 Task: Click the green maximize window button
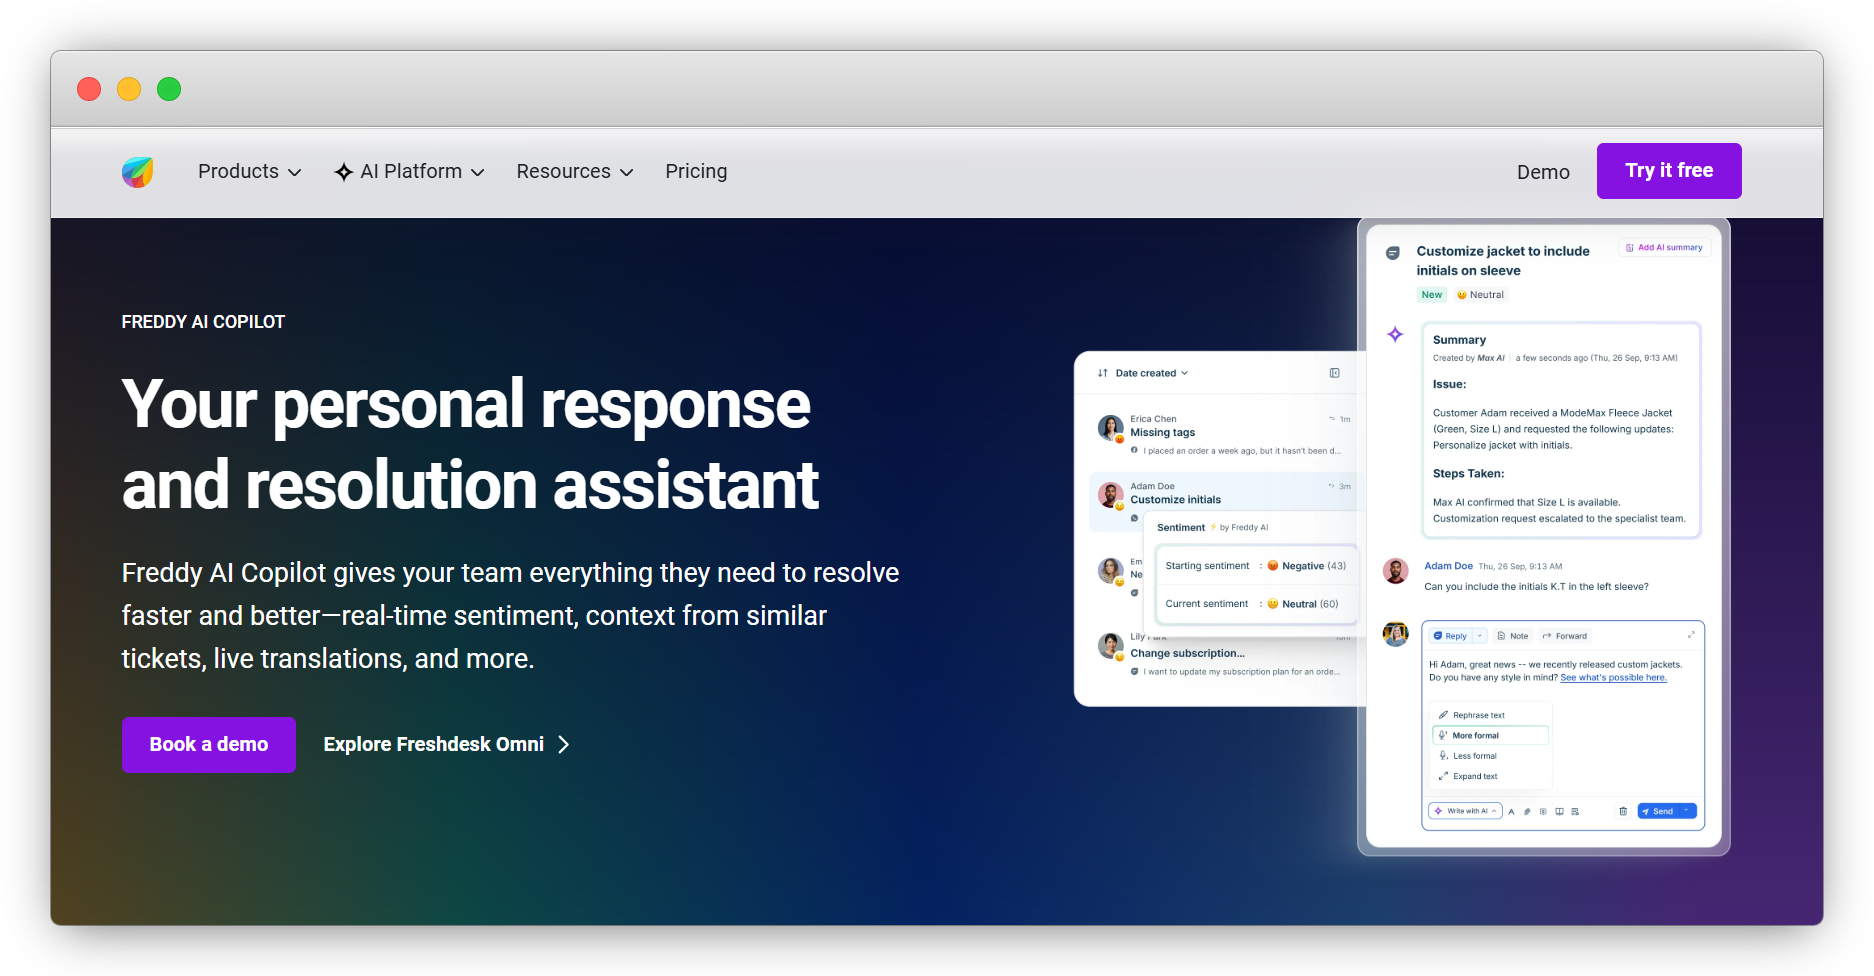pos(169,89)
